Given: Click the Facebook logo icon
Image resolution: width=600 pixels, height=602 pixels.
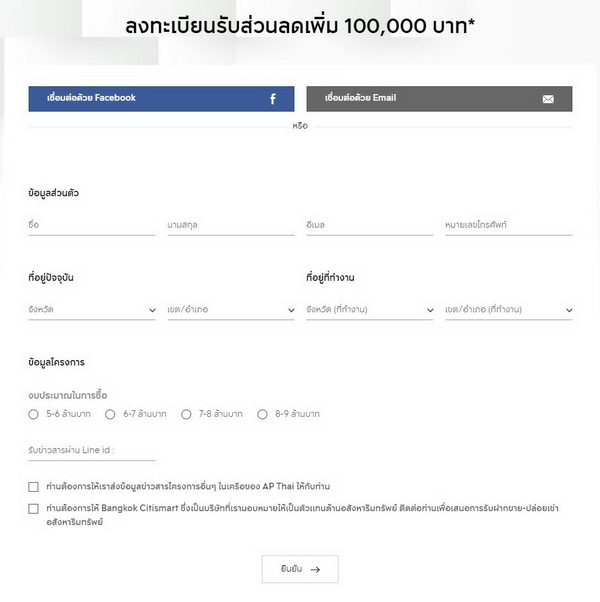Looking at the screenshot, I should click(272, 99).
